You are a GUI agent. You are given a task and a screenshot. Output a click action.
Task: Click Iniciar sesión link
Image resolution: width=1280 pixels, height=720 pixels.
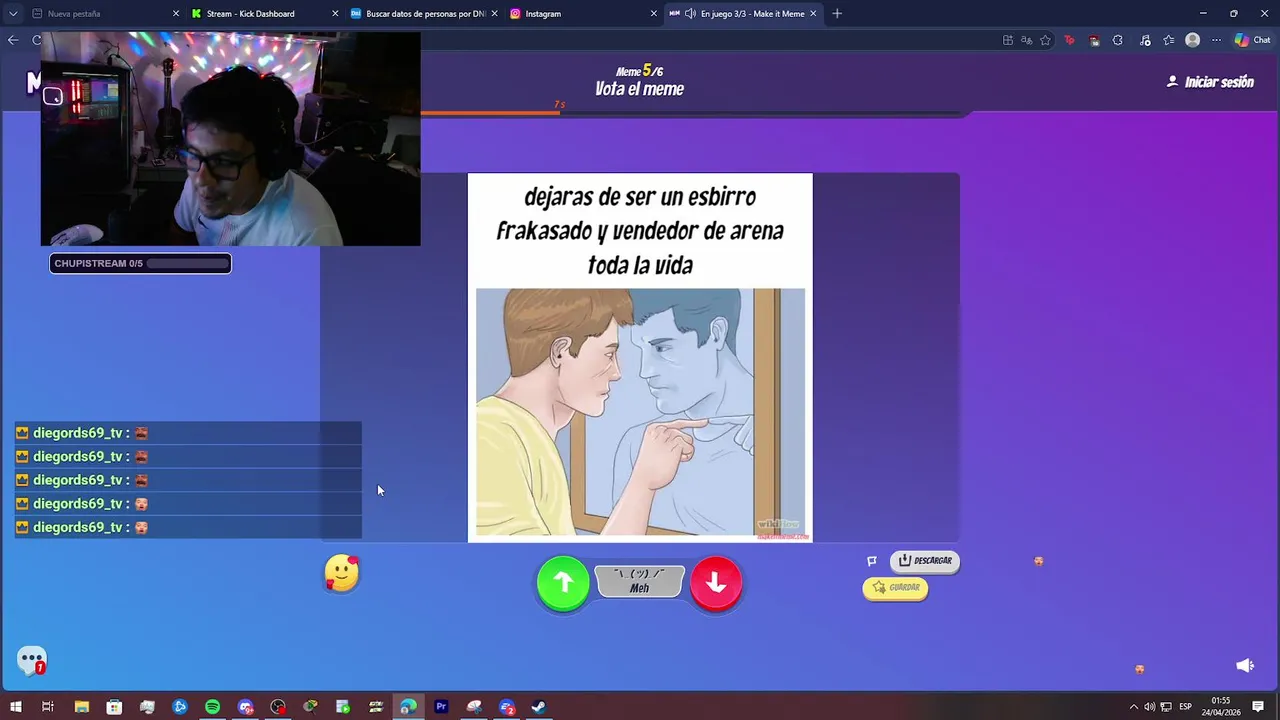coord(1210,82)
